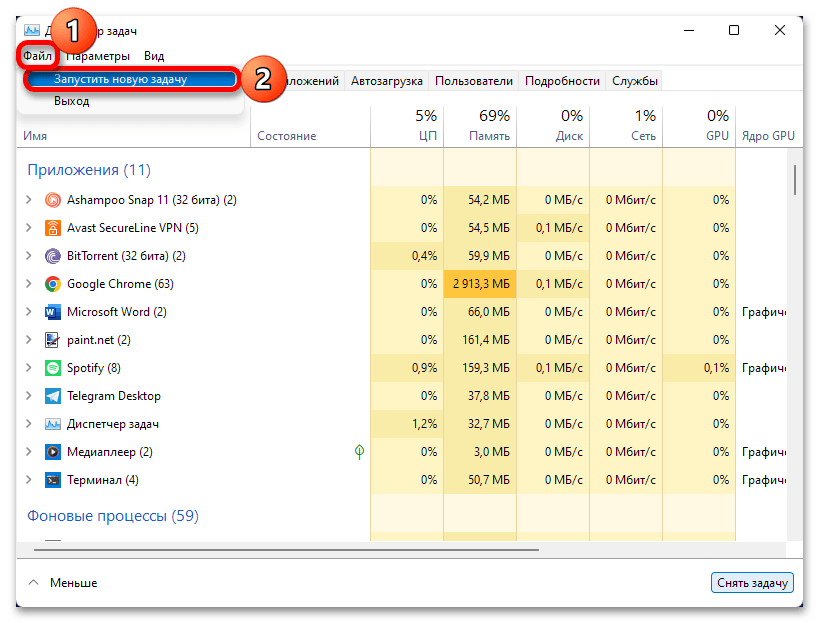Click Chrome's 2 913,3 МБ memory value

(x=481, y=284)
